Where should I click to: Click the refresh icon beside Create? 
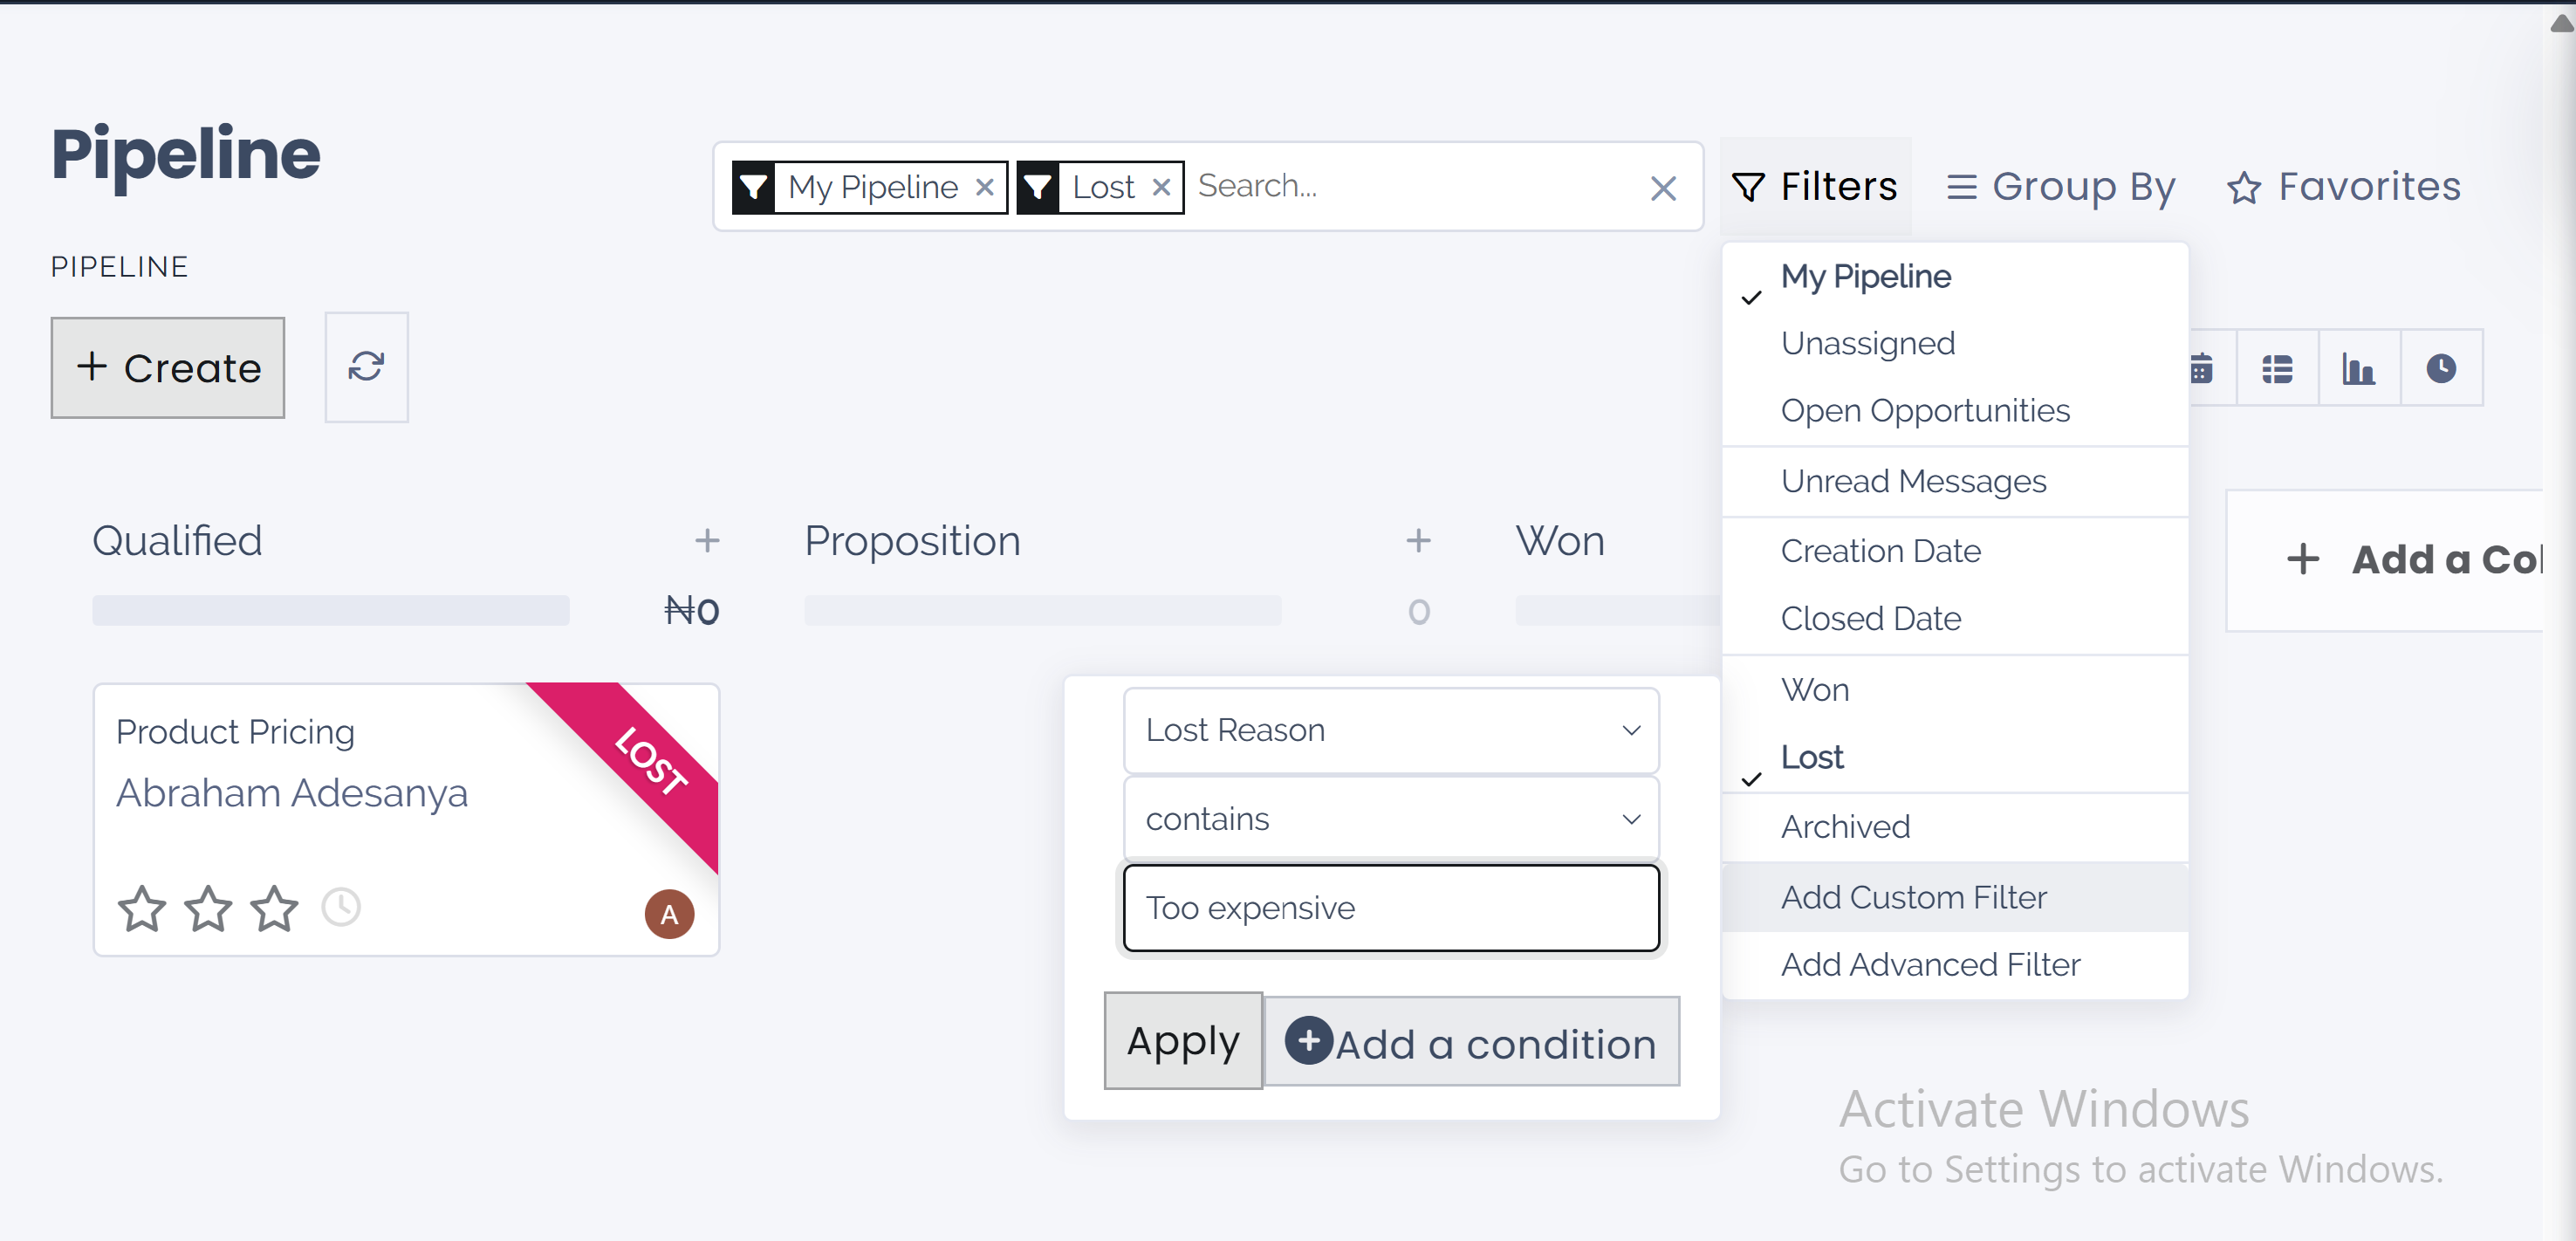click(366, 367)
